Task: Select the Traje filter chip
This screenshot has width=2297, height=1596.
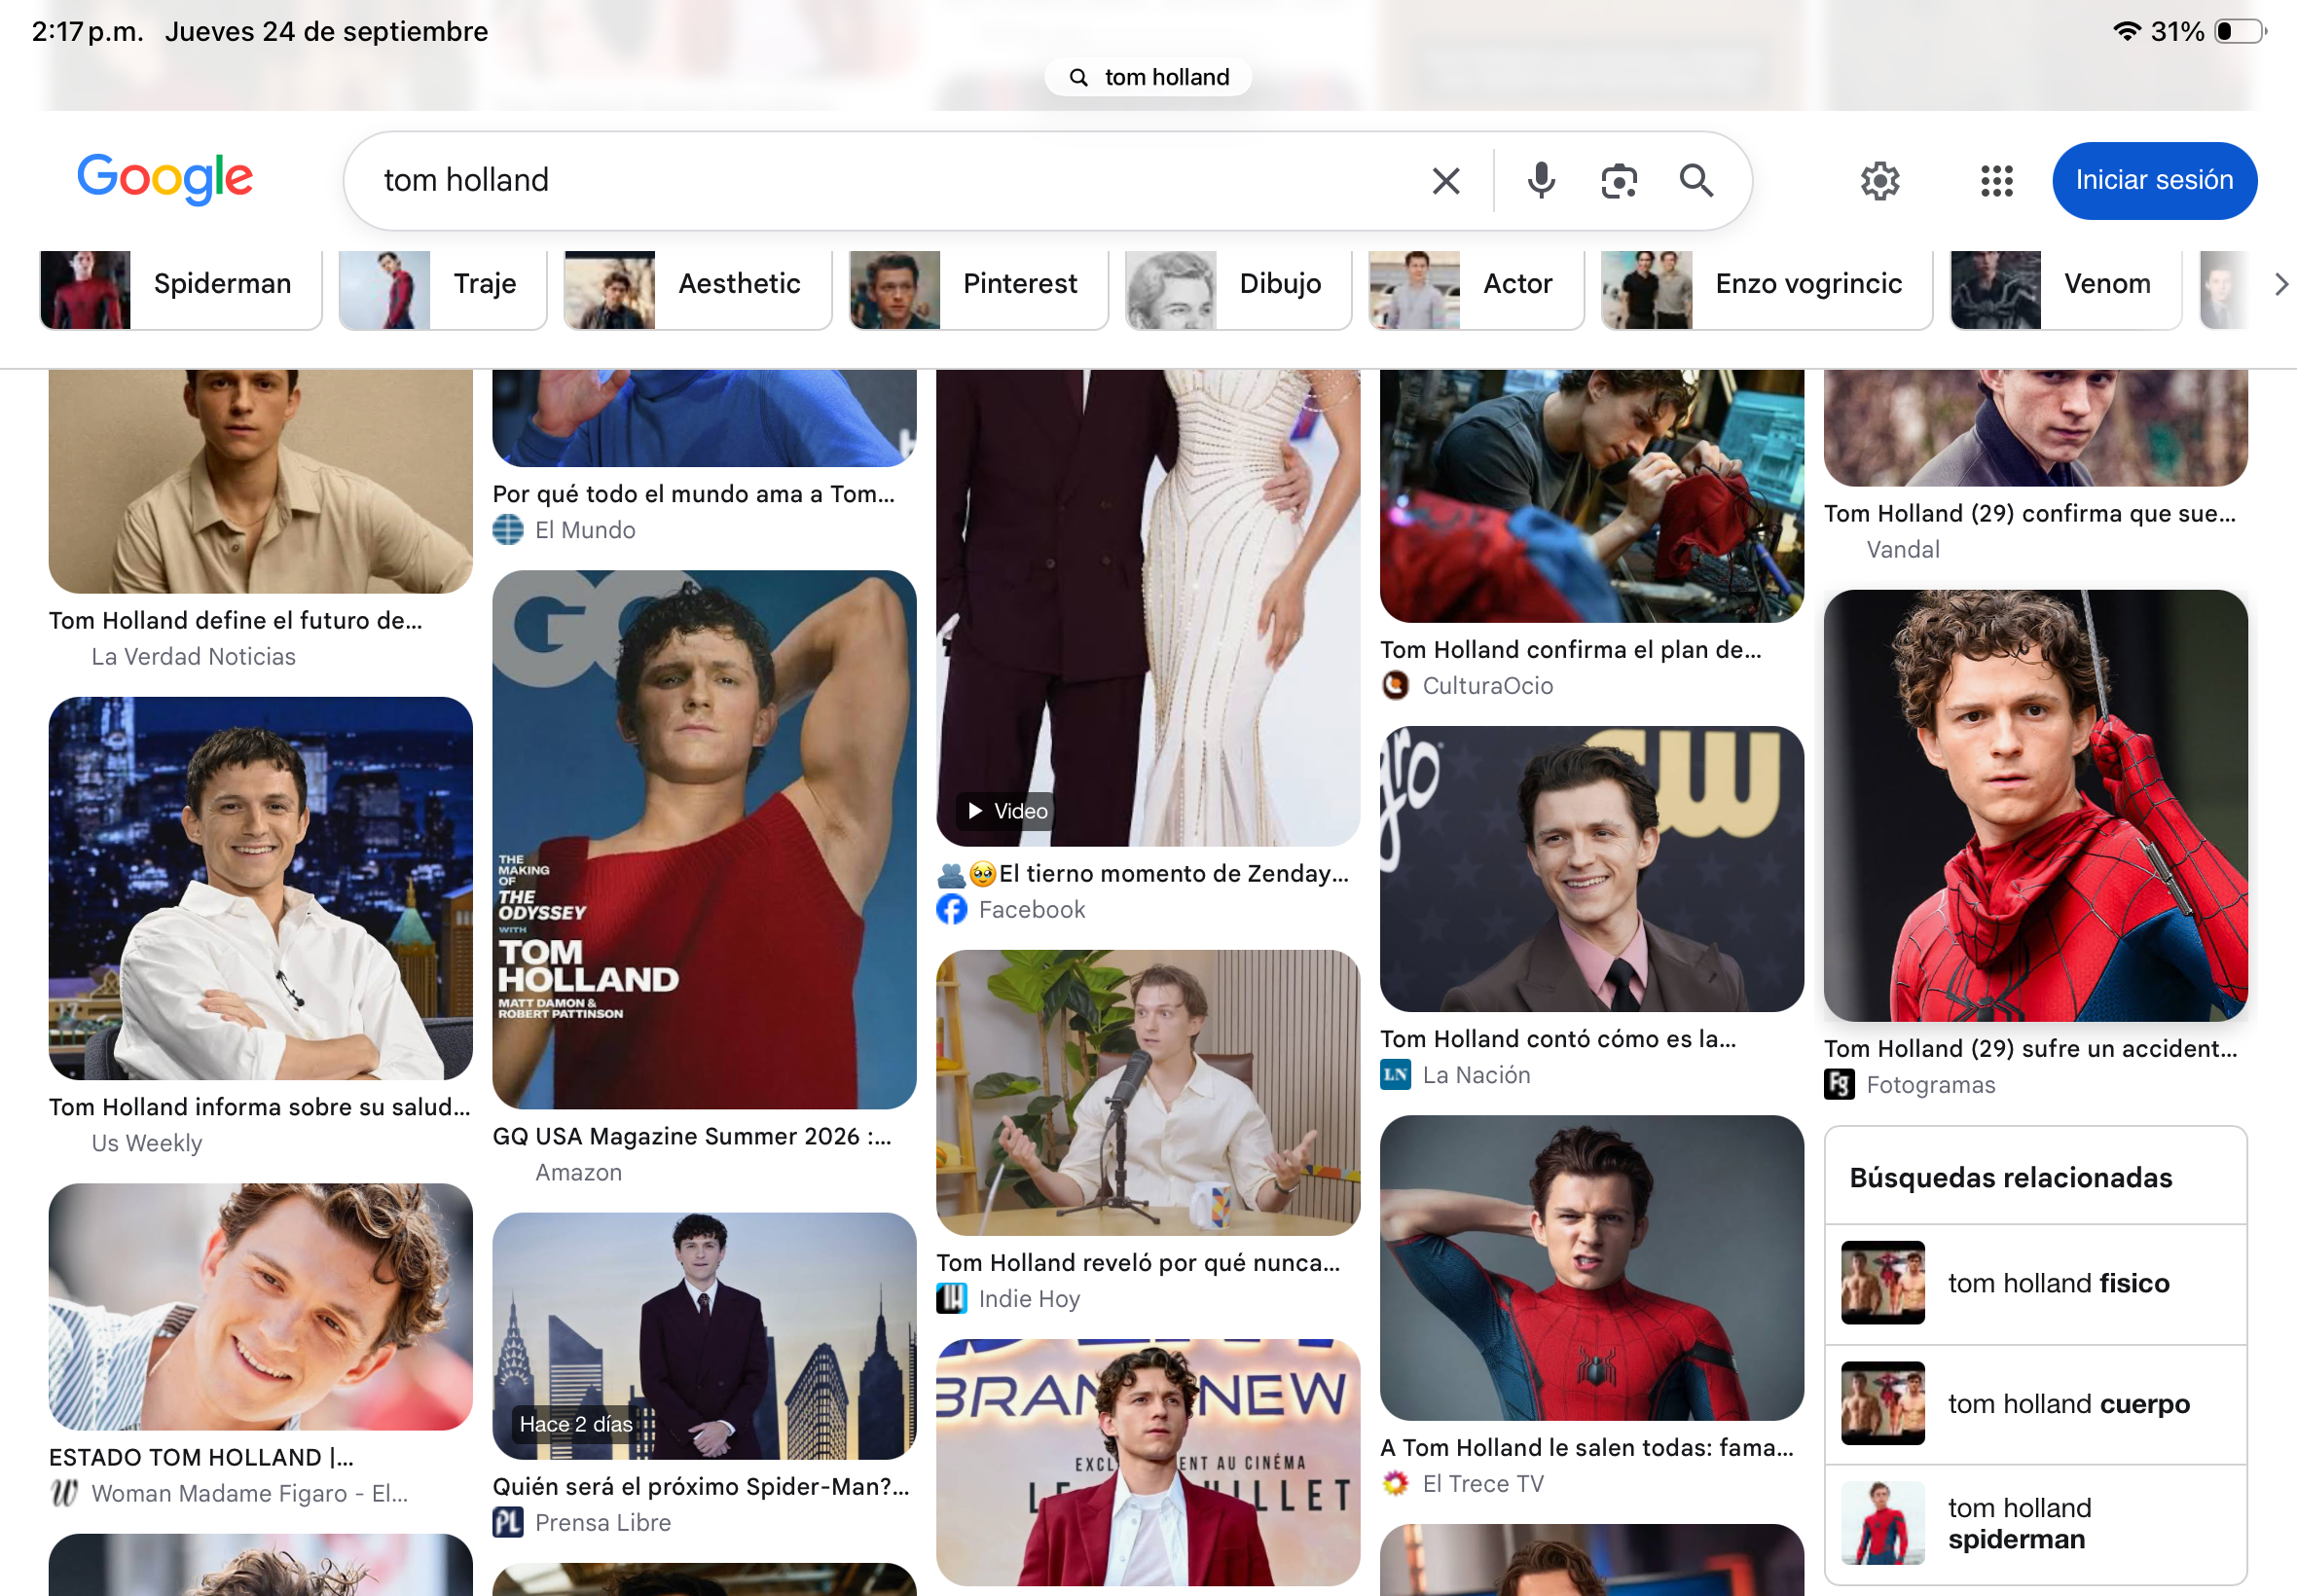Action: (x=443, y=289)
